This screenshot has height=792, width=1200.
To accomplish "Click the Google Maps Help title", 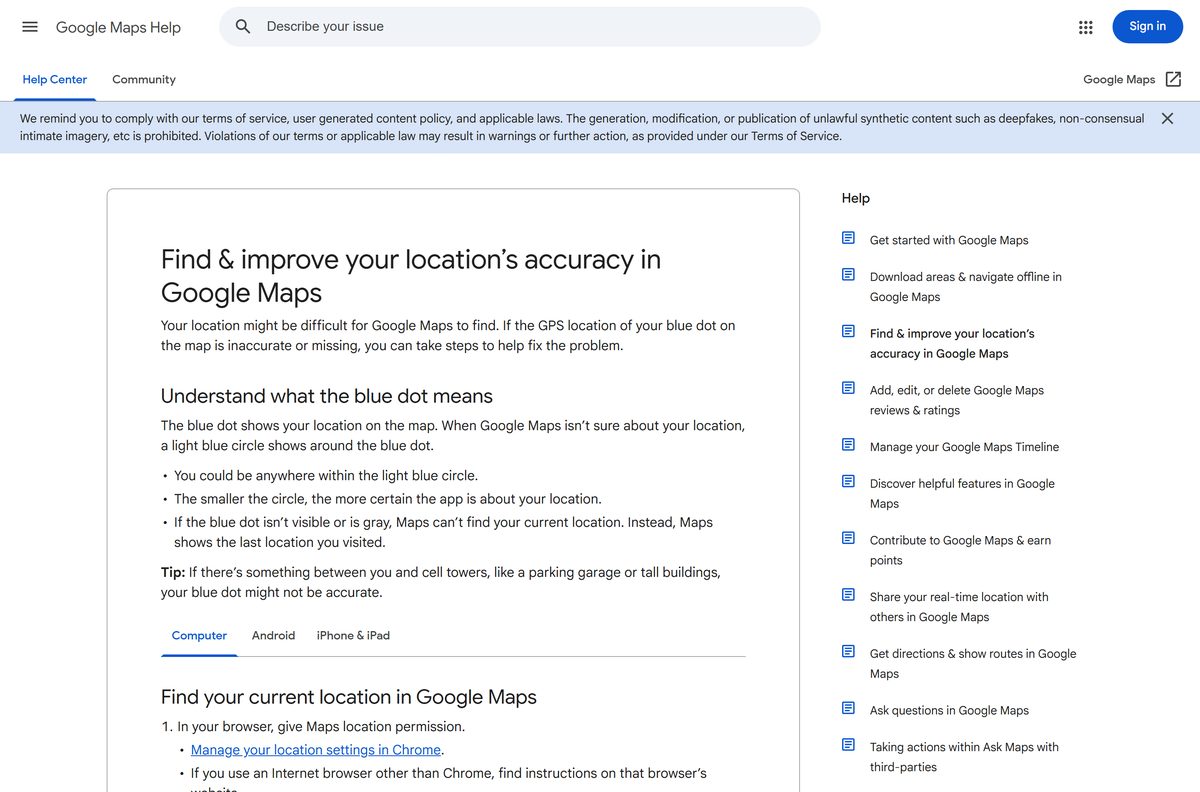I will pyautogui.click(x=118, y=27).
